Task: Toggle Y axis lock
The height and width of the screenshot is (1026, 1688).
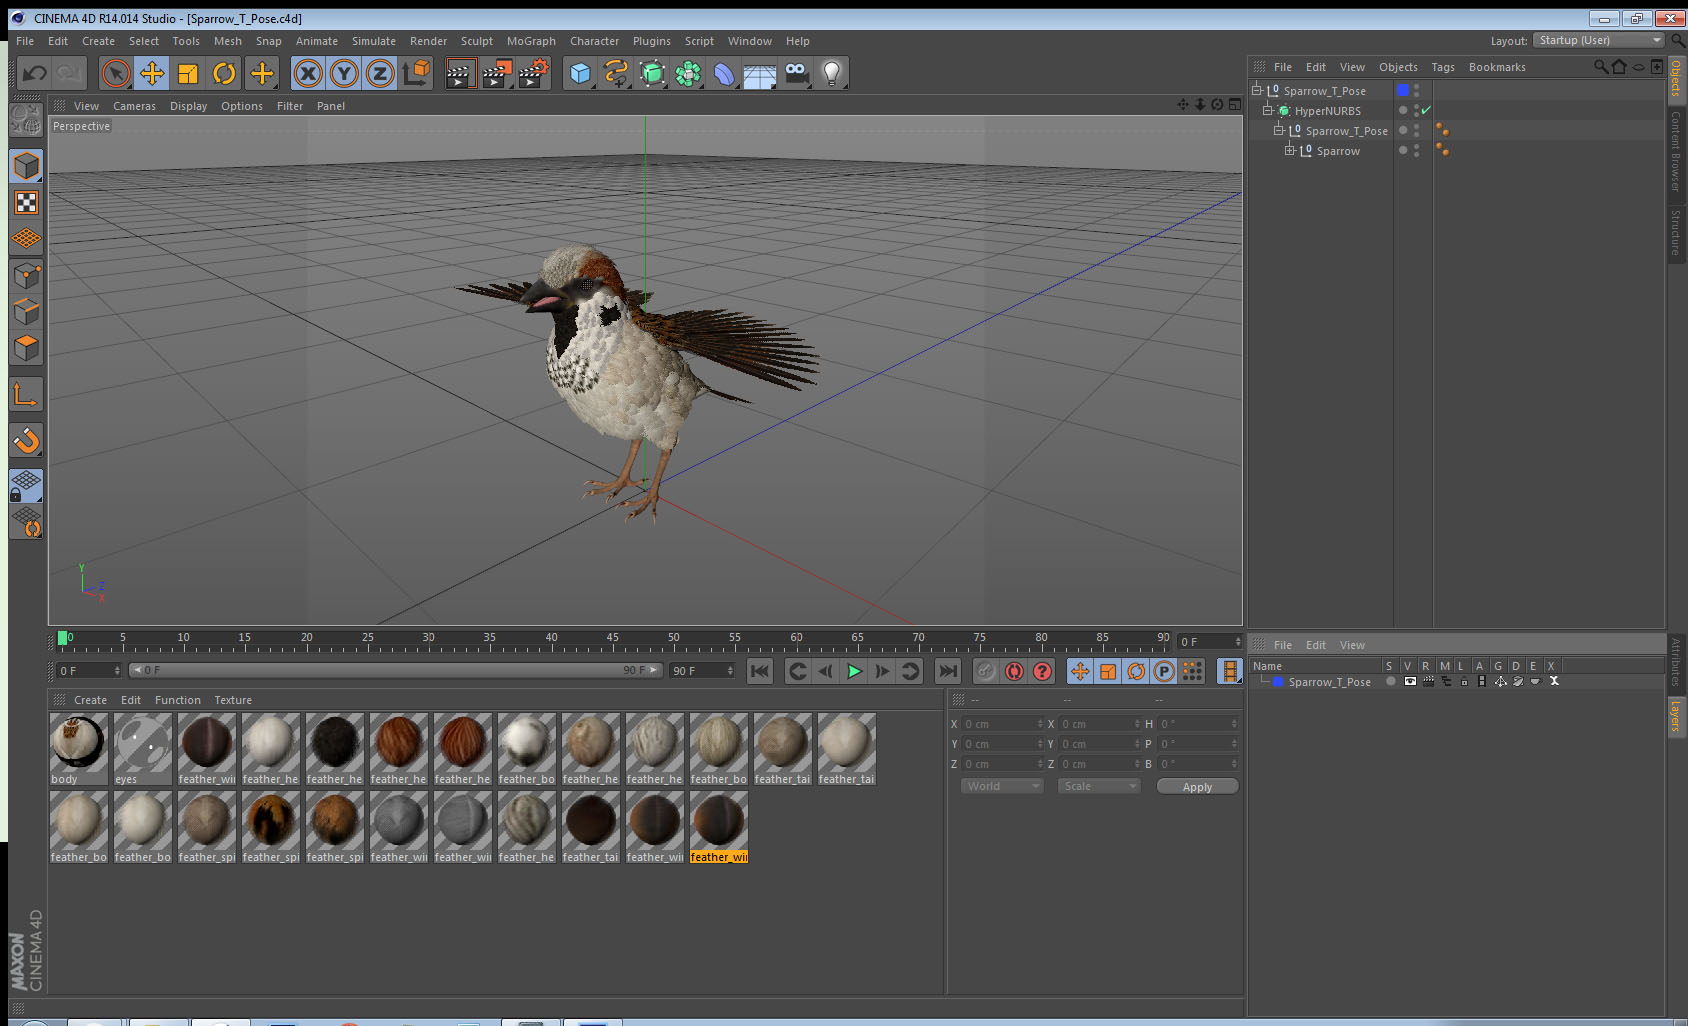Action: pos(344,73)
